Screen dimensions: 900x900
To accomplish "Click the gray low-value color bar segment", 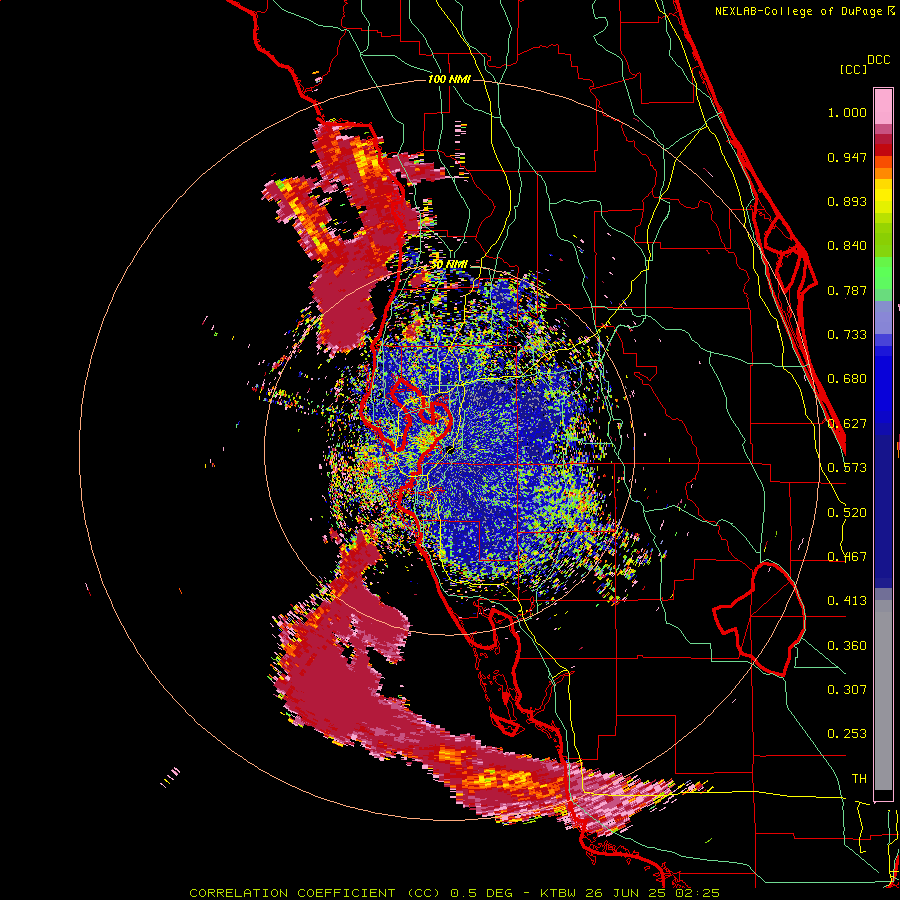I will click(x=883, y=695).
